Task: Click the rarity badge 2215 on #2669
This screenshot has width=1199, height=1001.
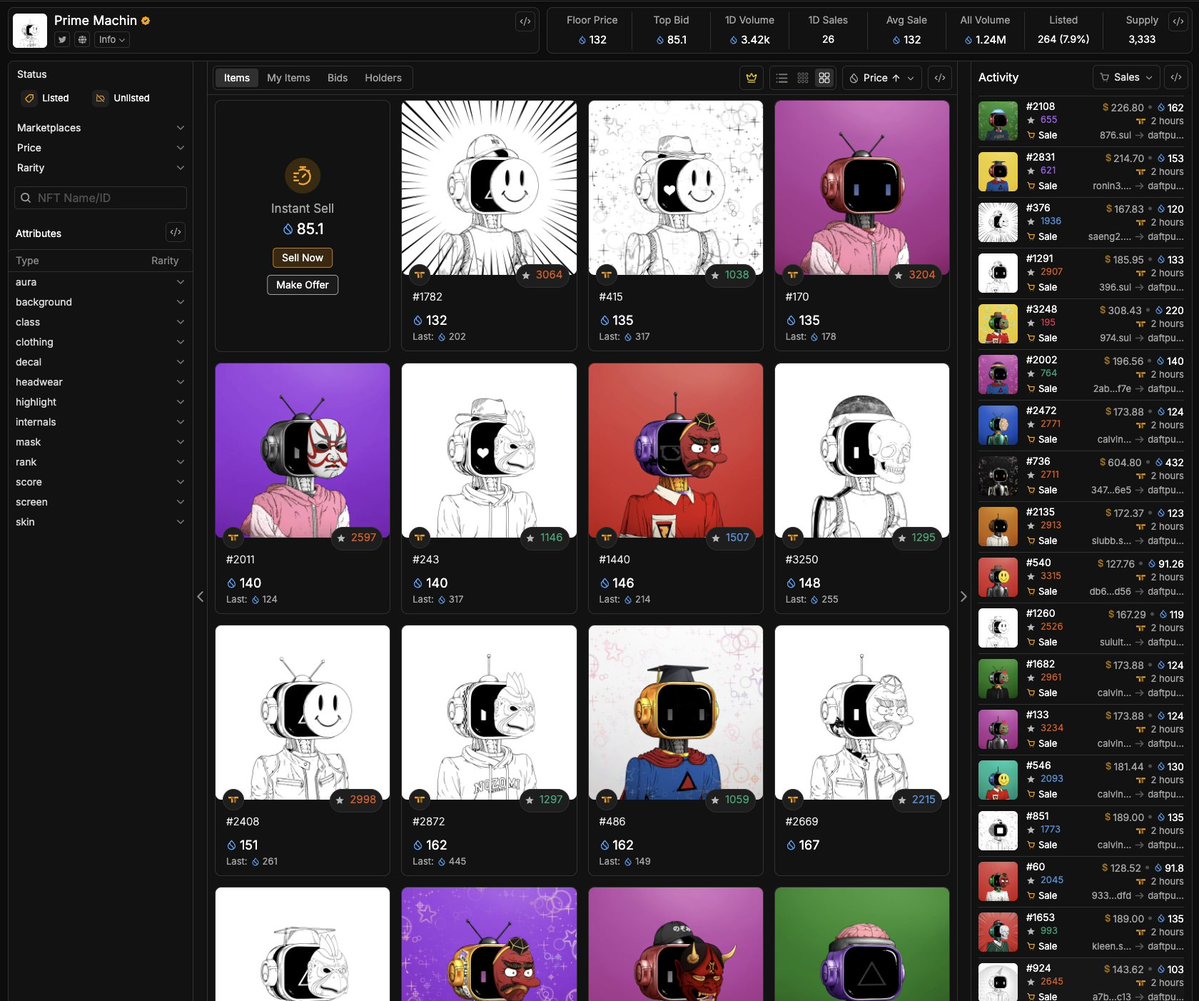Action: [x=915, y=800]
